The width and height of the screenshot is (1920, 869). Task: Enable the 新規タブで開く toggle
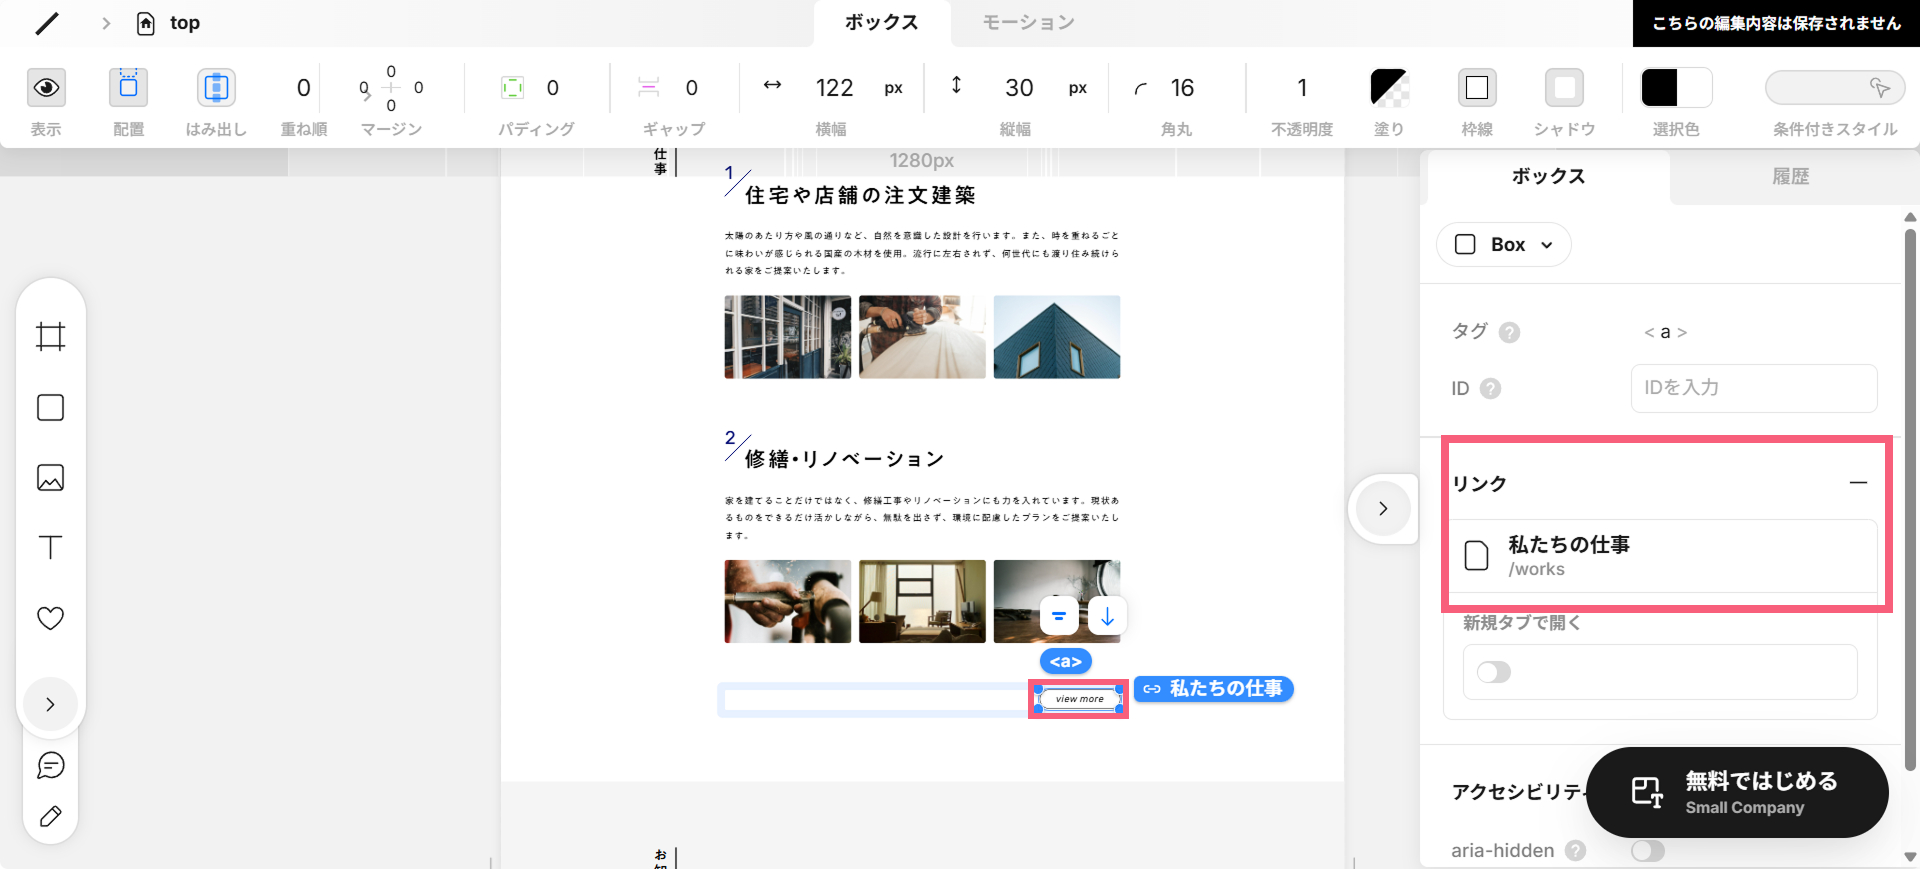click(x=1494, y=672)
